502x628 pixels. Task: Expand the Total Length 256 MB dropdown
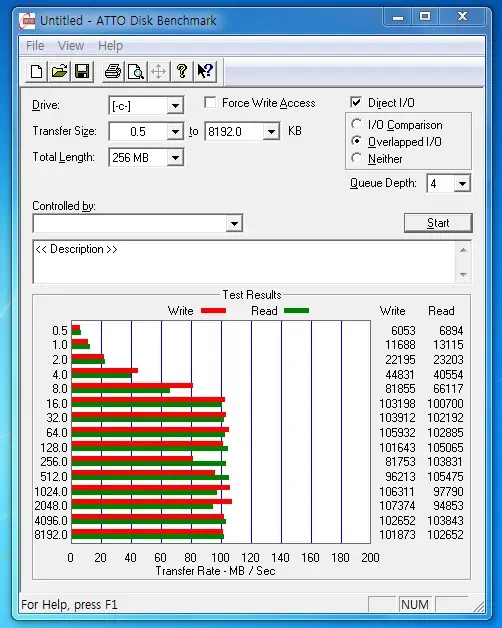(175, 158)
